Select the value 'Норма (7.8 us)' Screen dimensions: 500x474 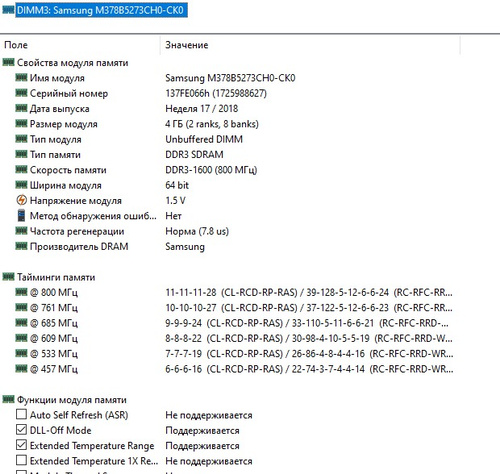click(197, 231)
